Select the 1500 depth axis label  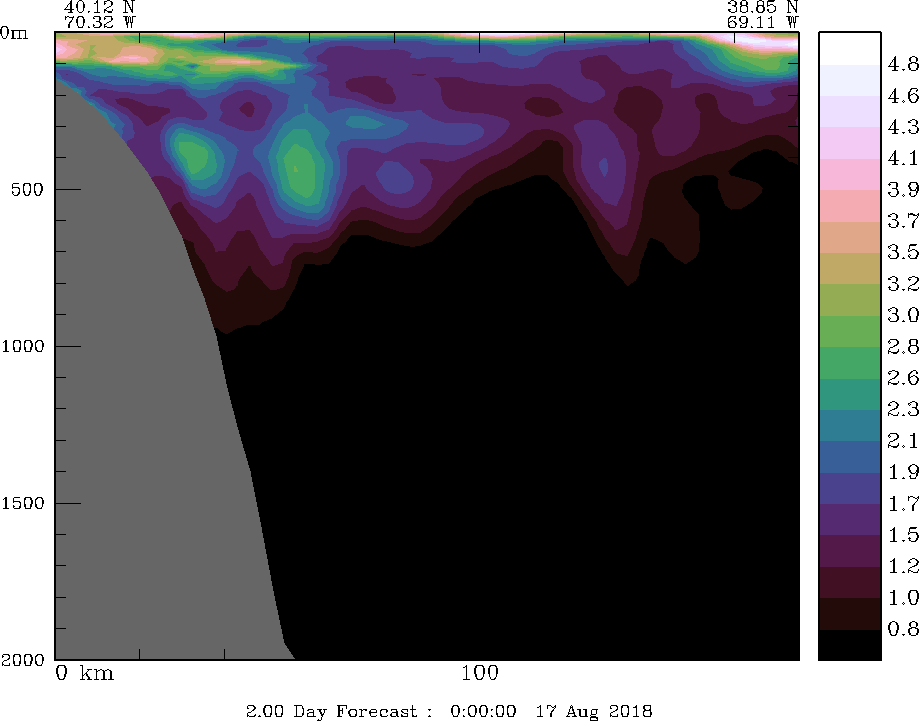23,503
